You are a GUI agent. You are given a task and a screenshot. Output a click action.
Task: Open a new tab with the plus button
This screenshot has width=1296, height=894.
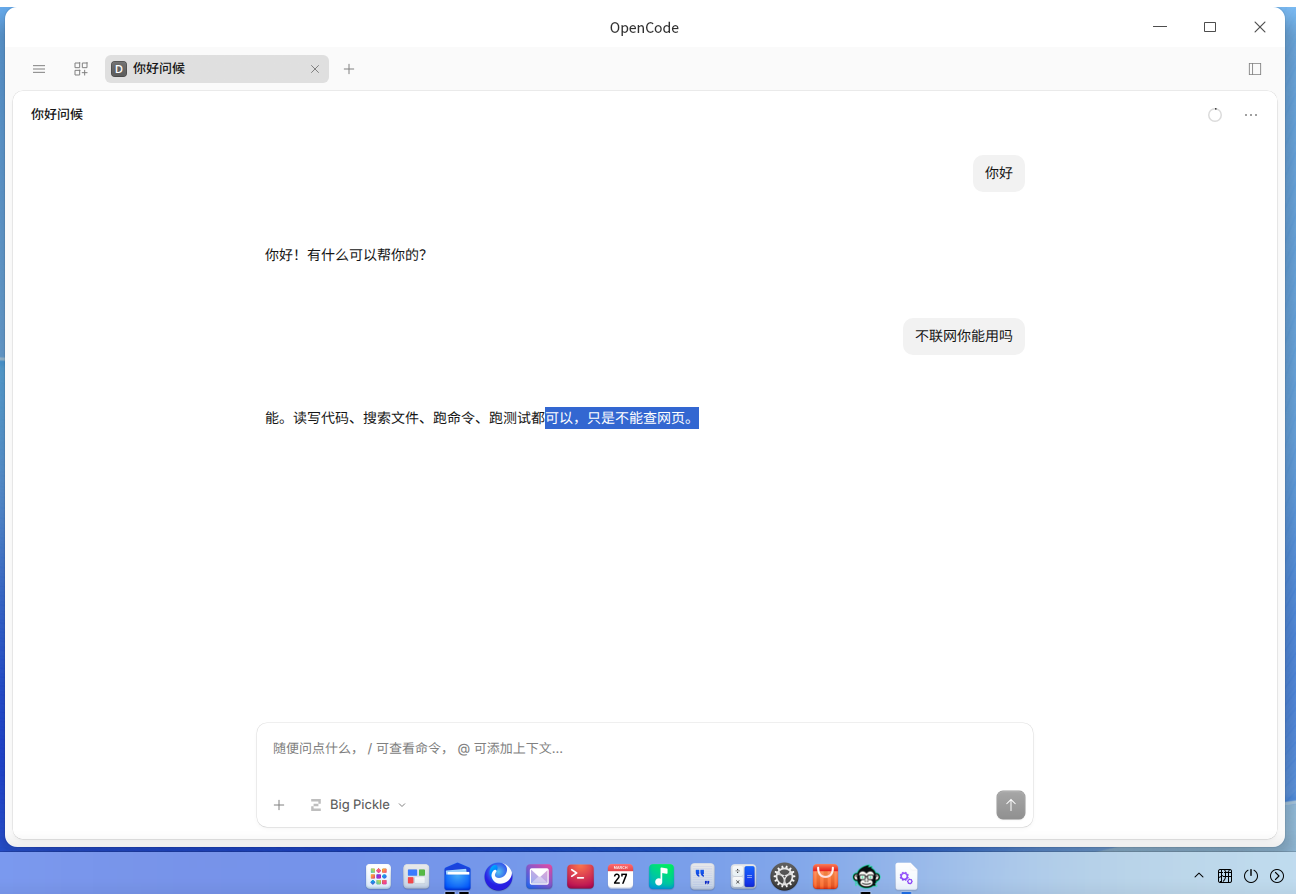349,69
